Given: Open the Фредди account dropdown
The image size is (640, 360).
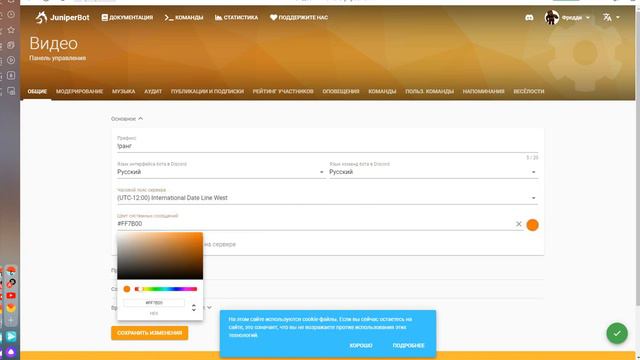Looking at the screenshot, I should pos(576,18).
